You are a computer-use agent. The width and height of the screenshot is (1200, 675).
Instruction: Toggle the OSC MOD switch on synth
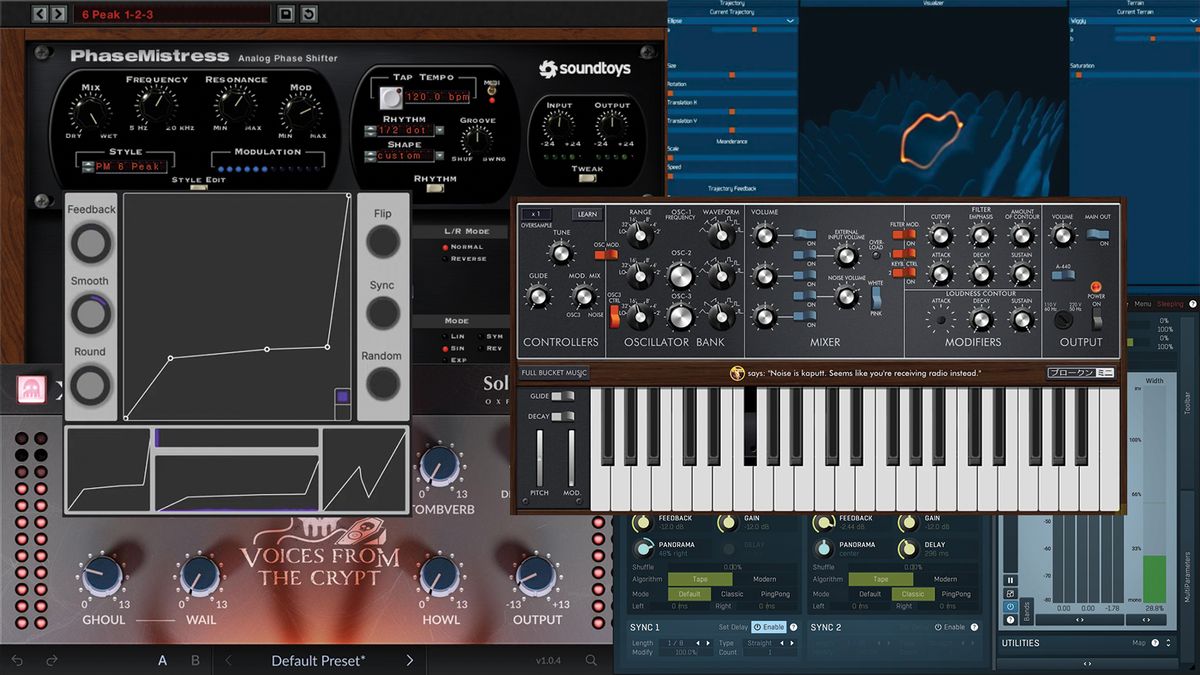pos(604,255)
